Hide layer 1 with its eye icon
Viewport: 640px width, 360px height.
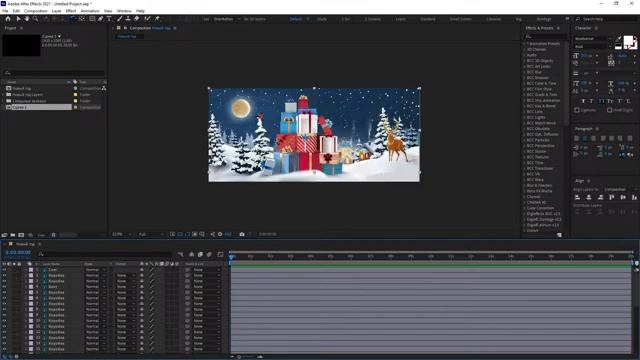4,270
